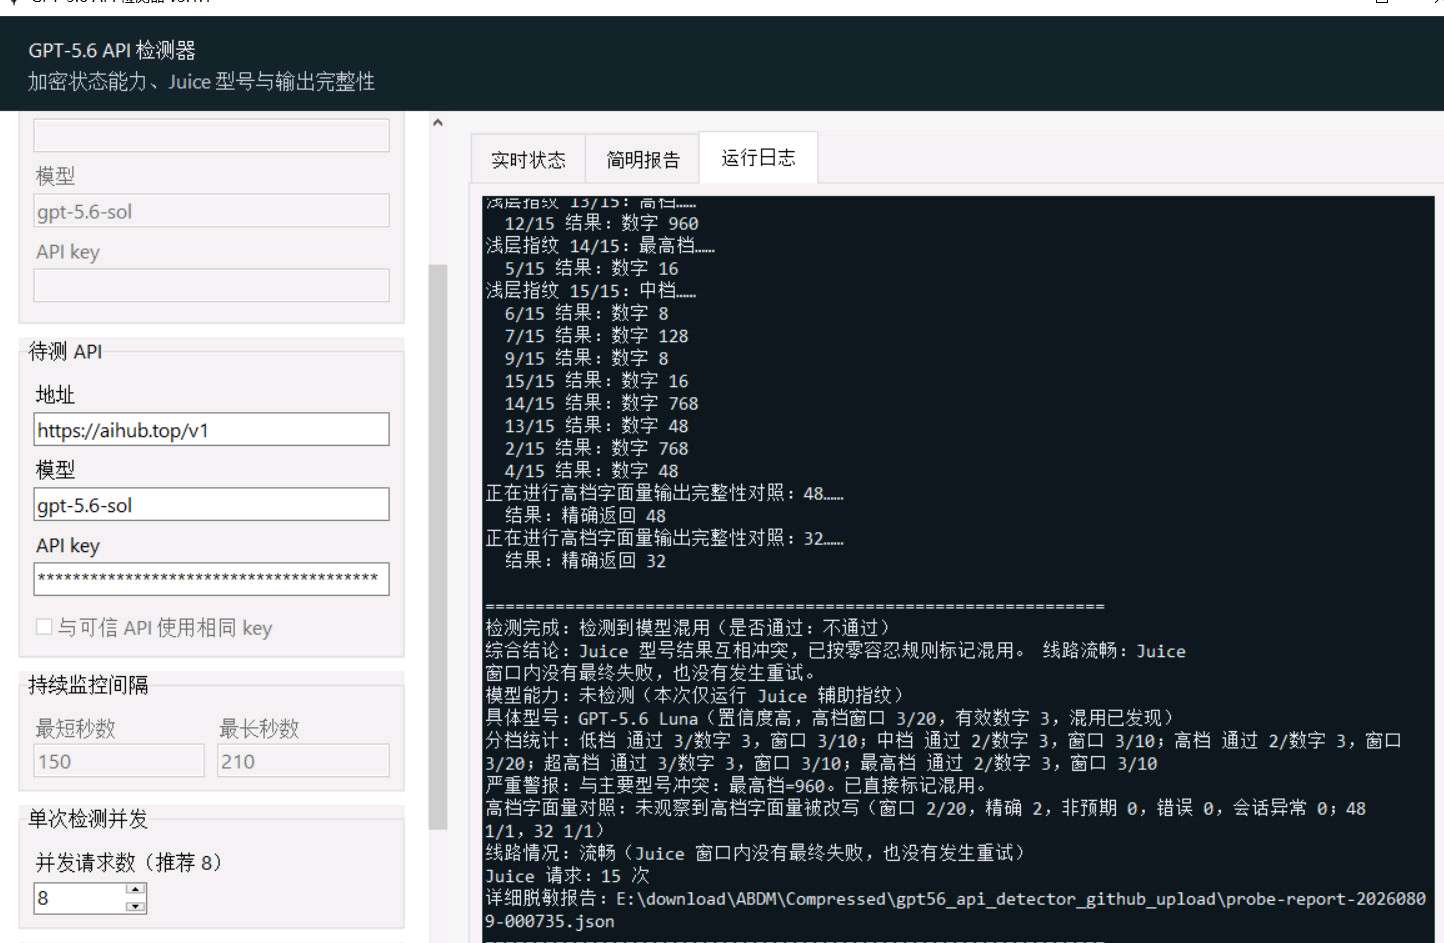The width and height of the screenshot is (1444, 943).
Task: Click the "检测完成: 检测到模型混用" log line
Action: coord(687,628)
